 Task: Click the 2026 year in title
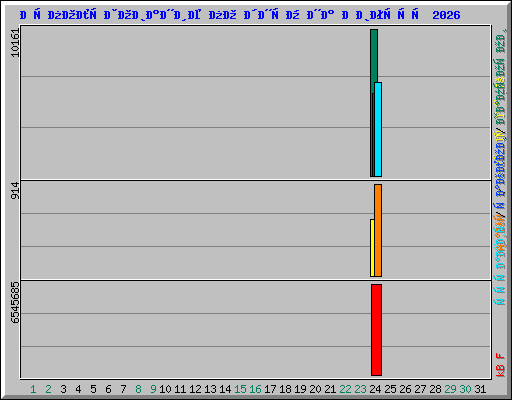click(446, 15)
